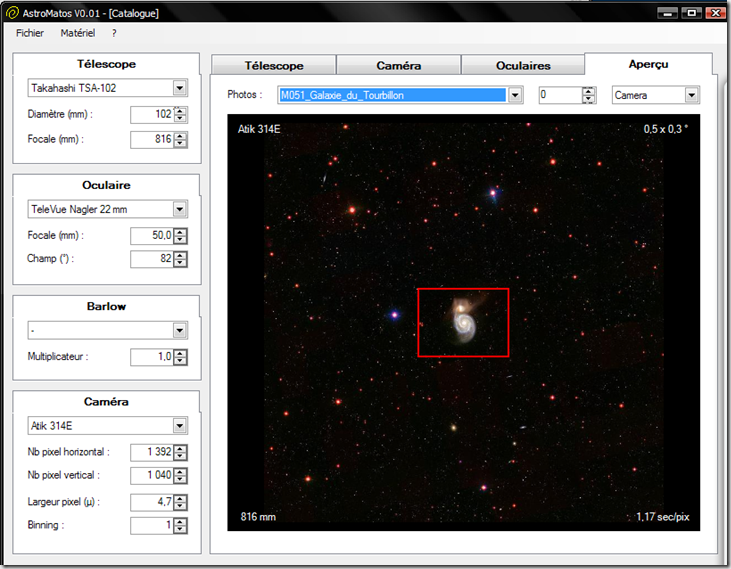The image size is (731, 569).
Task: Increase the Diamètre (mm) value
Action: click(x=180, y=111)
